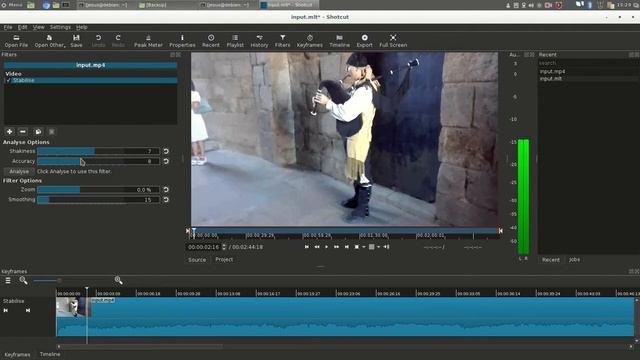This screenshot has height=360, width=640.
Task: Skip to the end of the video
Action: (347, 247)
